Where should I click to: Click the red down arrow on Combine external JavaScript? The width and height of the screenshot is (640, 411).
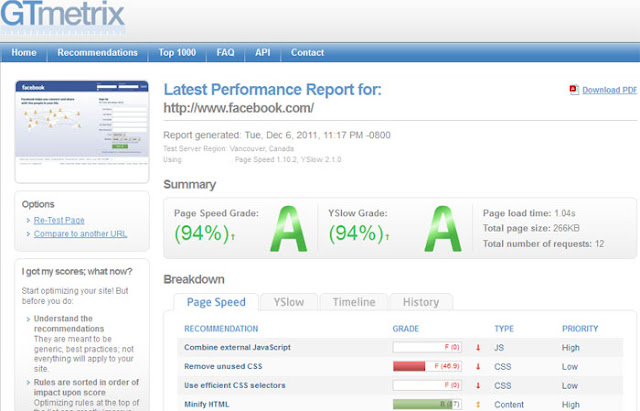[x=478, y=348]
